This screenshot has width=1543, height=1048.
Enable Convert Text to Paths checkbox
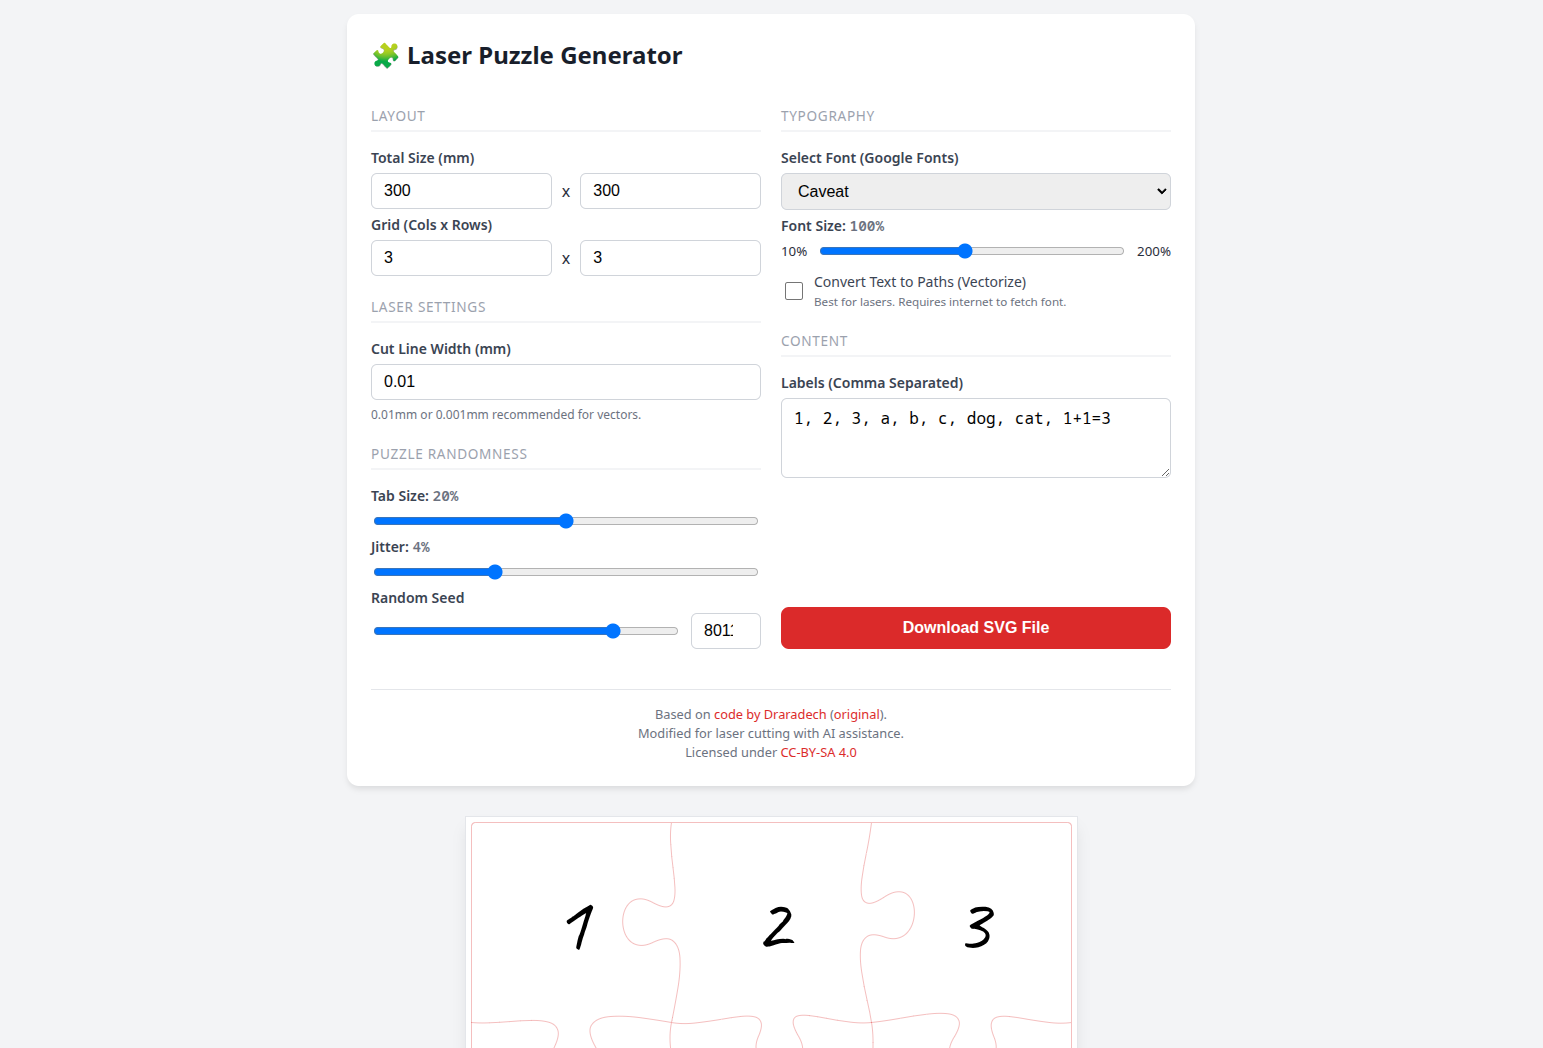point(794,291)
